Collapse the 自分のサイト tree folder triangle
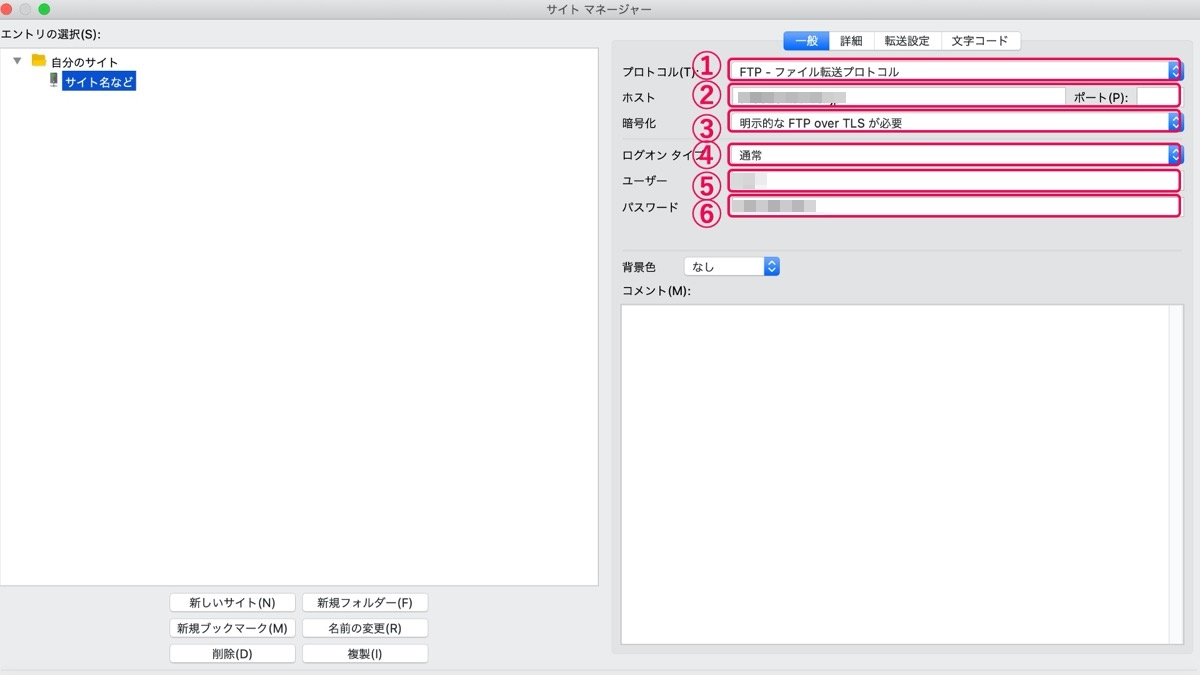 tap(17, 61)
